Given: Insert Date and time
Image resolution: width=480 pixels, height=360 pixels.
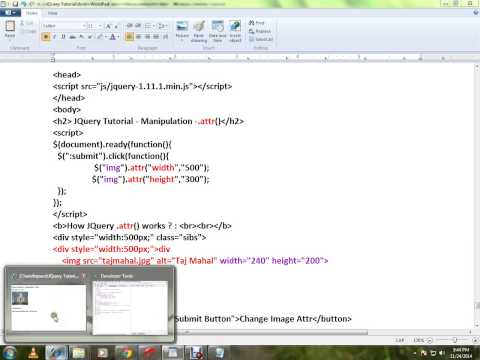Looking at the screenshot, I should pyautogui.click(x=217, y=31).
